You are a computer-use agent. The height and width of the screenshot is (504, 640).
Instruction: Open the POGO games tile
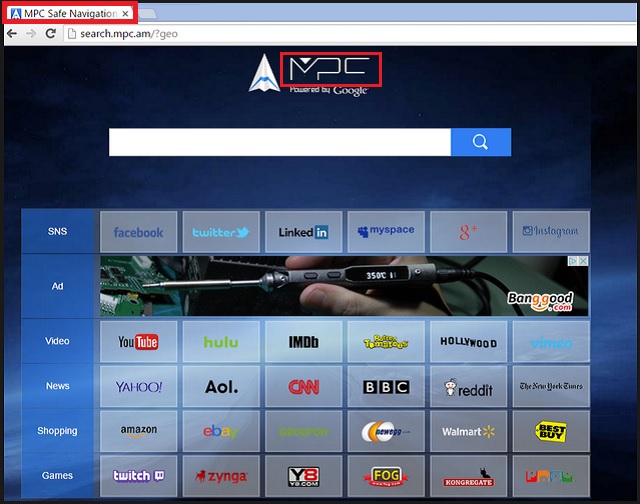(551, 476)
